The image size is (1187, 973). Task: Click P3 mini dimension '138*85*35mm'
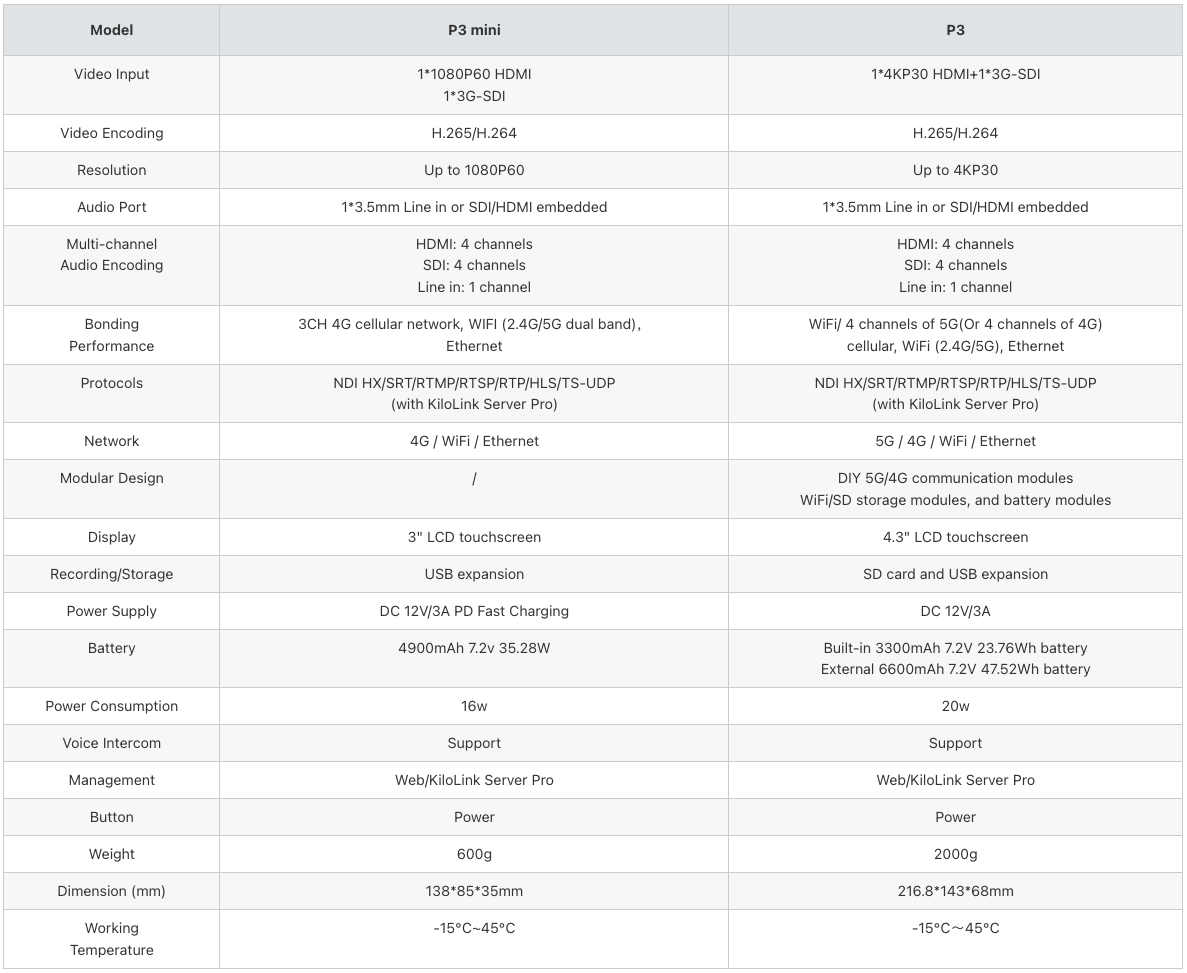tap(474, 891)
